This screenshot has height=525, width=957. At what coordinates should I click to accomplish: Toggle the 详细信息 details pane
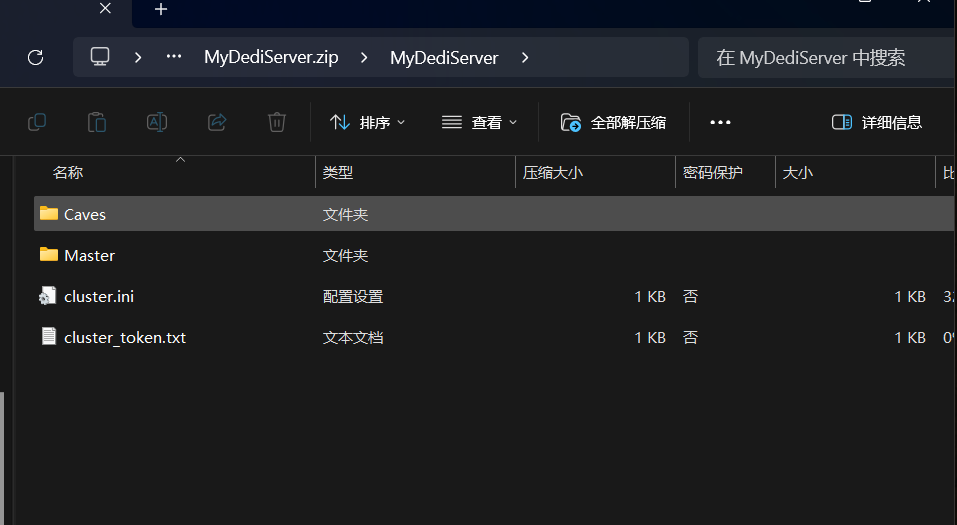pos(876,122)
